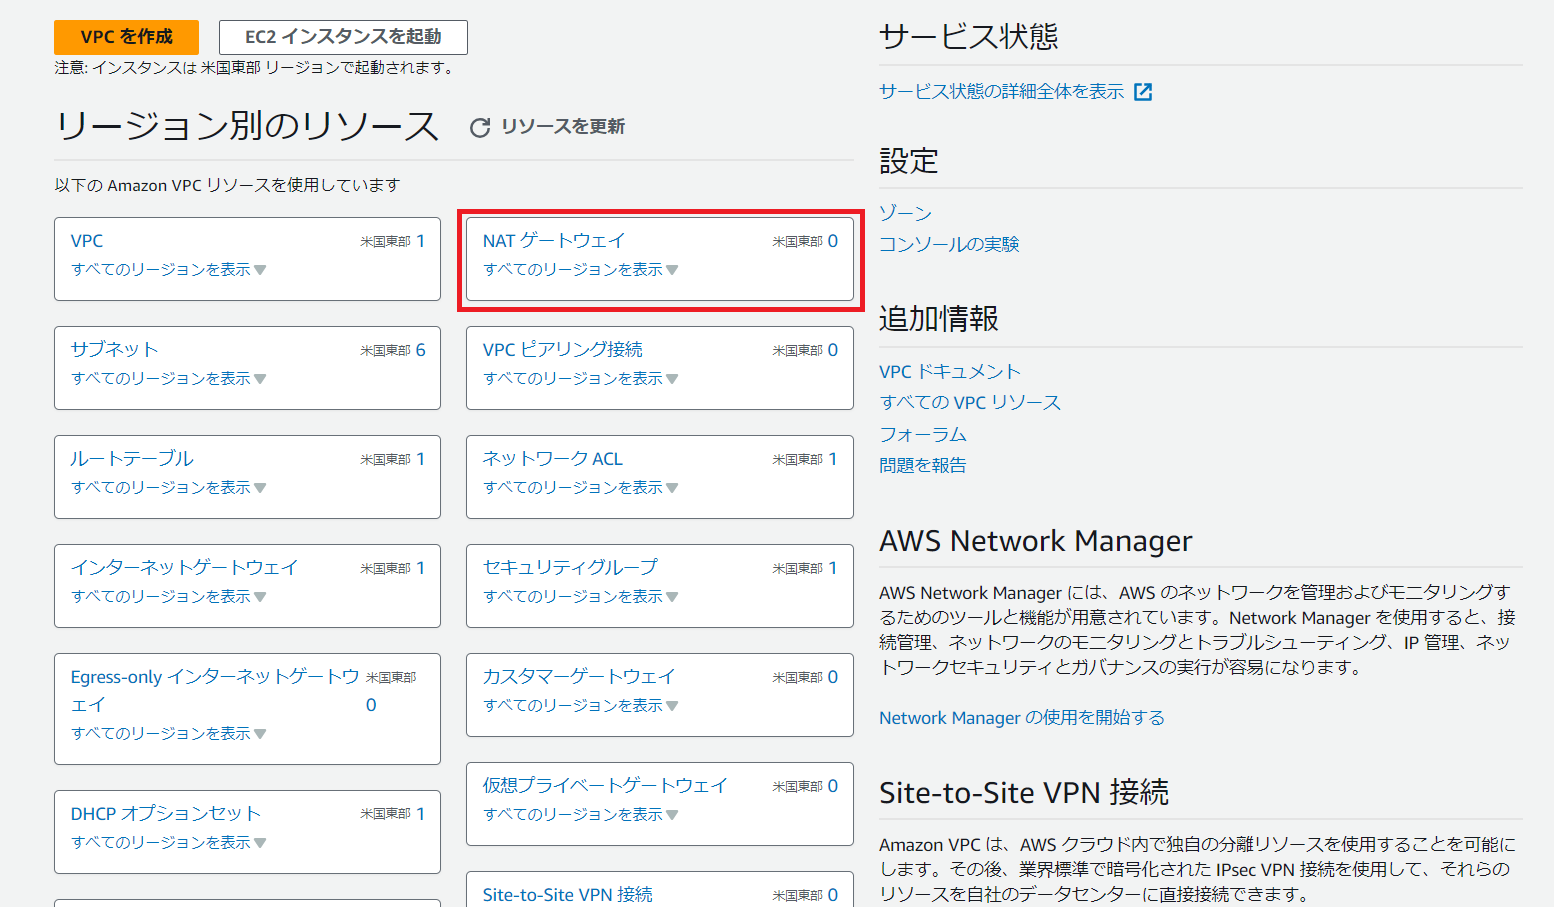
Task: Expand すべてのリージョンを表示 under NAT ゲートウェイ
Action: (580, 270)
